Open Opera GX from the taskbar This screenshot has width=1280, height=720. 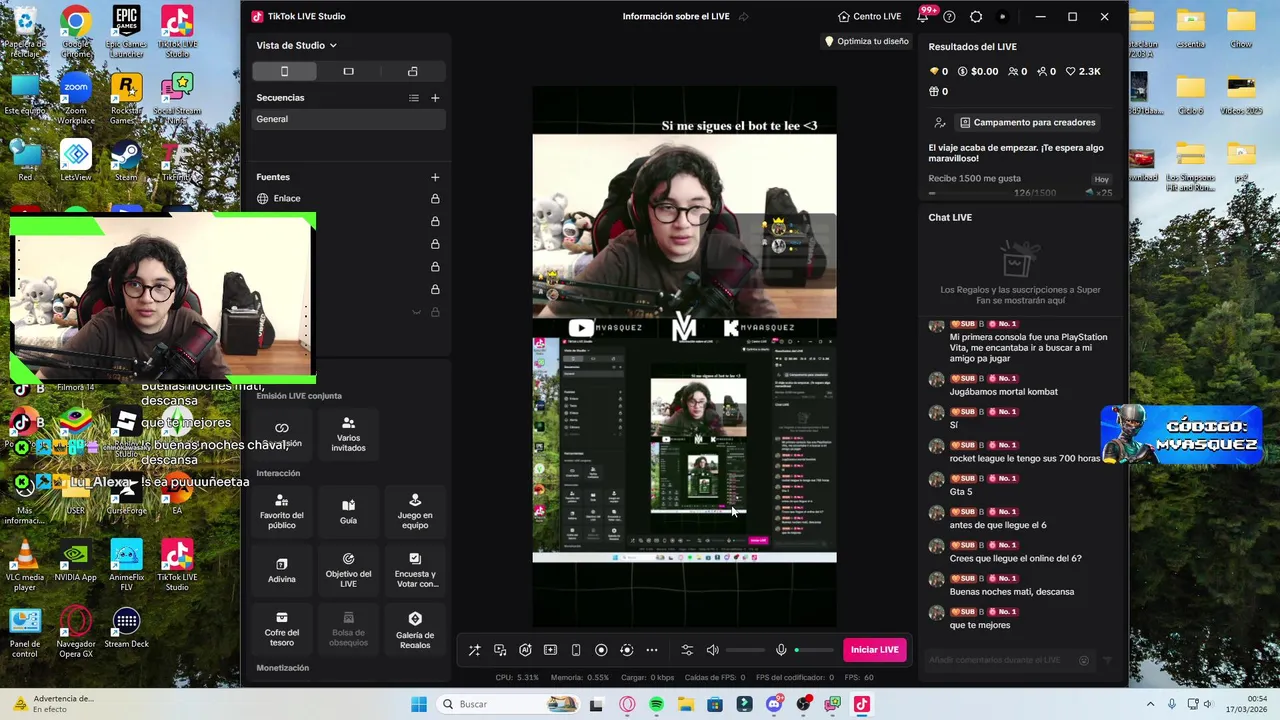point(627,704)
